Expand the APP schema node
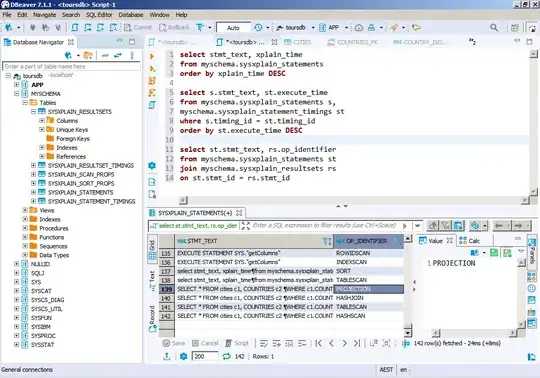The image size is (540, 378). [x=16, y=84]
